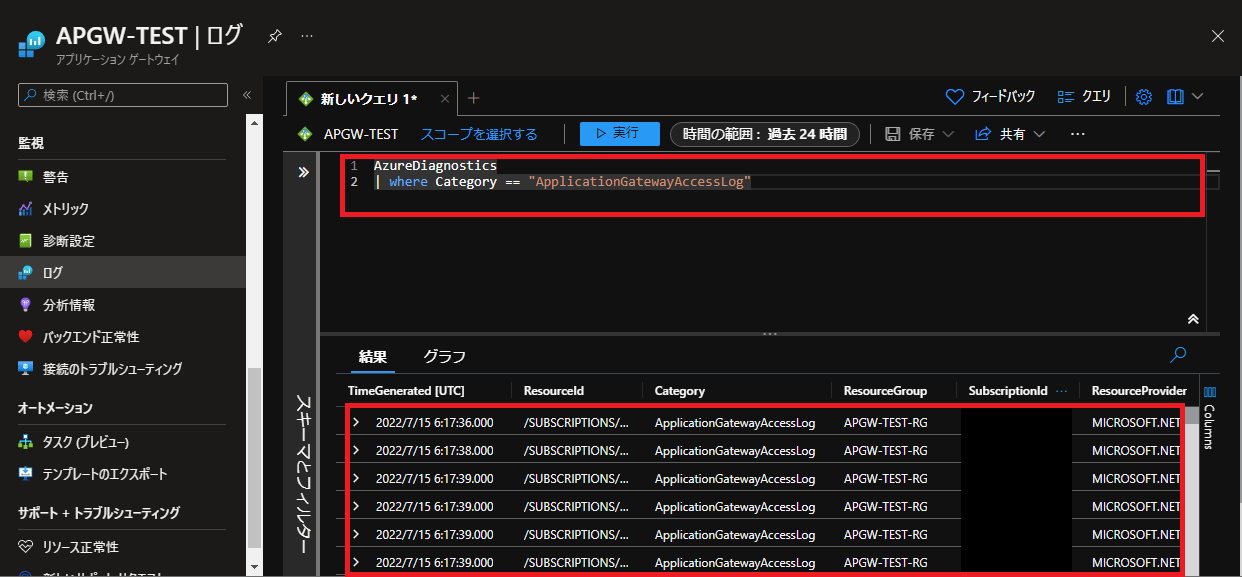Screen dimensions: 1242x577
Task: Click the 分析情報 insights lightbulb icon
Action: (x=26, y=305)
